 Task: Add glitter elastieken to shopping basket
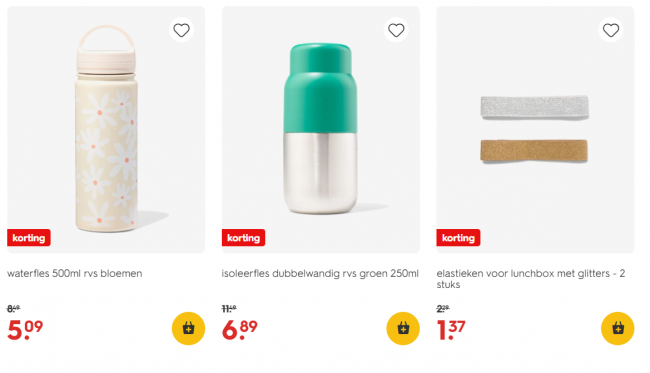(618, 328)
